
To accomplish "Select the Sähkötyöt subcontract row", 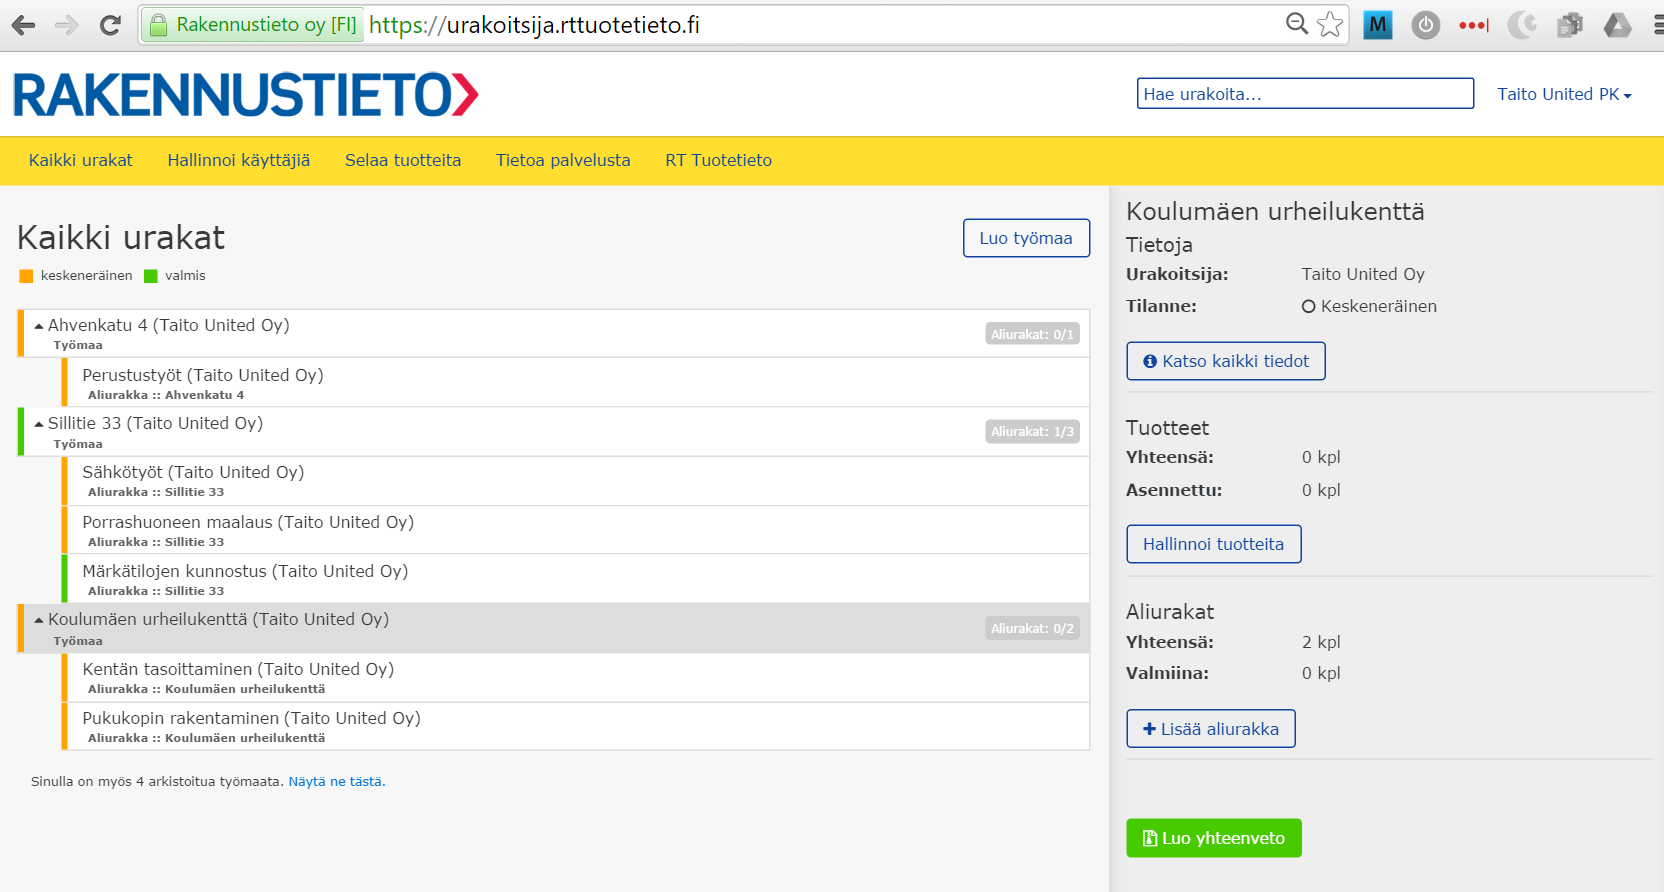I will [x=576, y=480].
